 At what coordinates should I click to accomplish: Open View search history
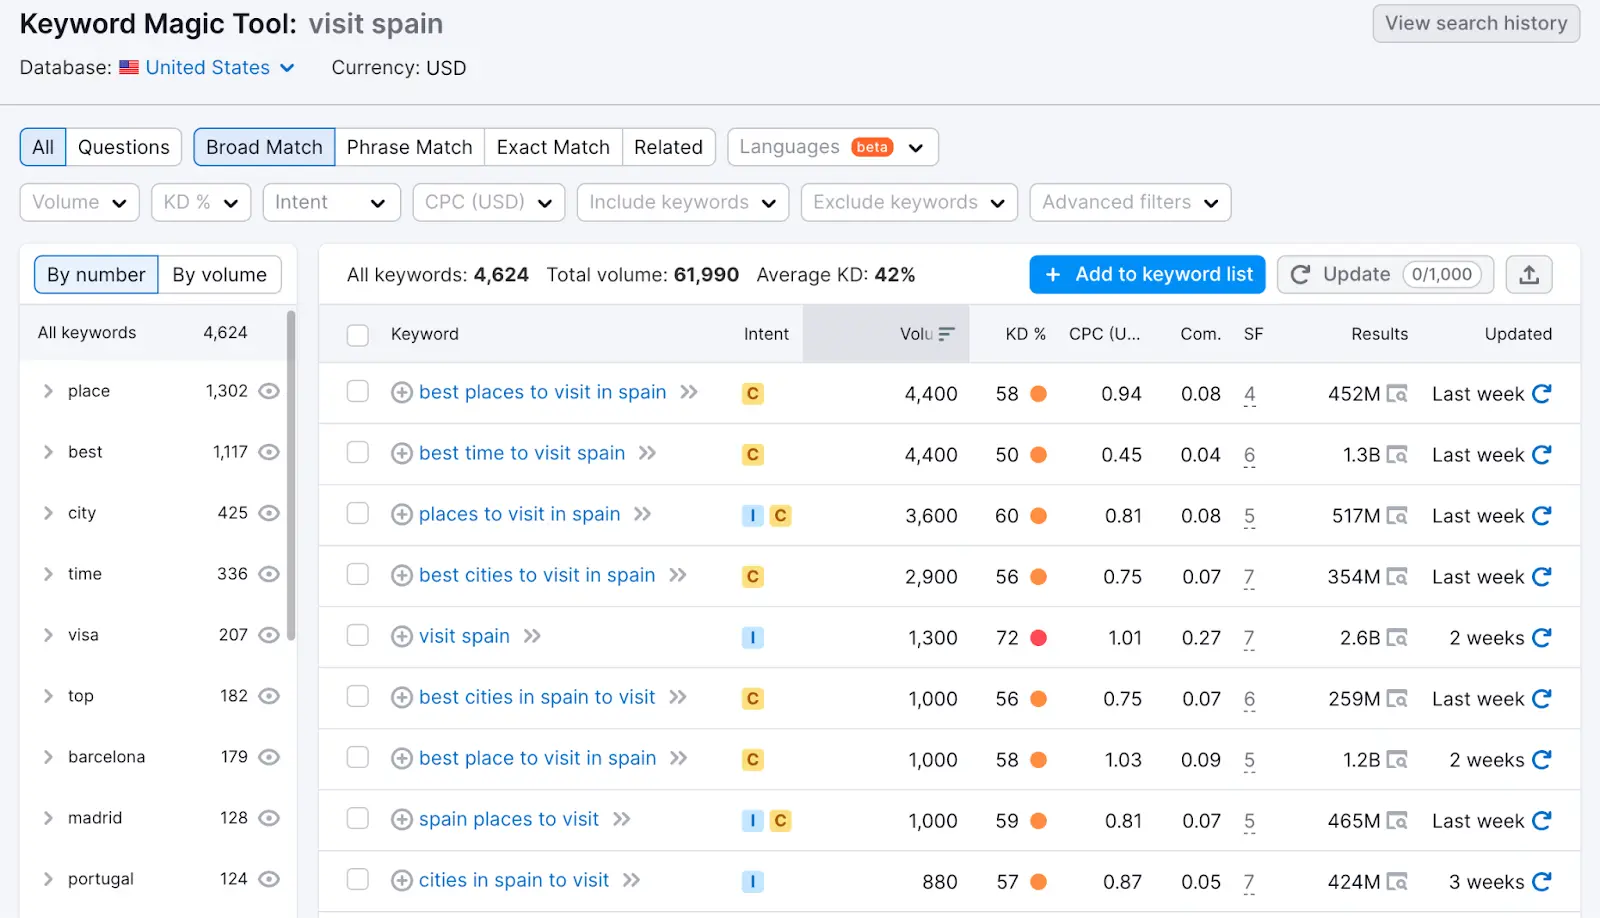tap(1475, 23)
